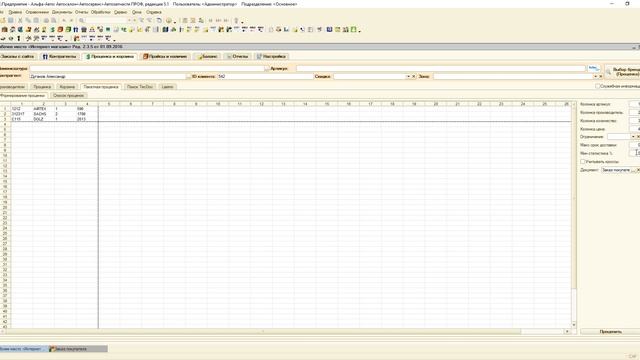Switch to the Прайсы и наличие tab

click(x=165, y=56)
